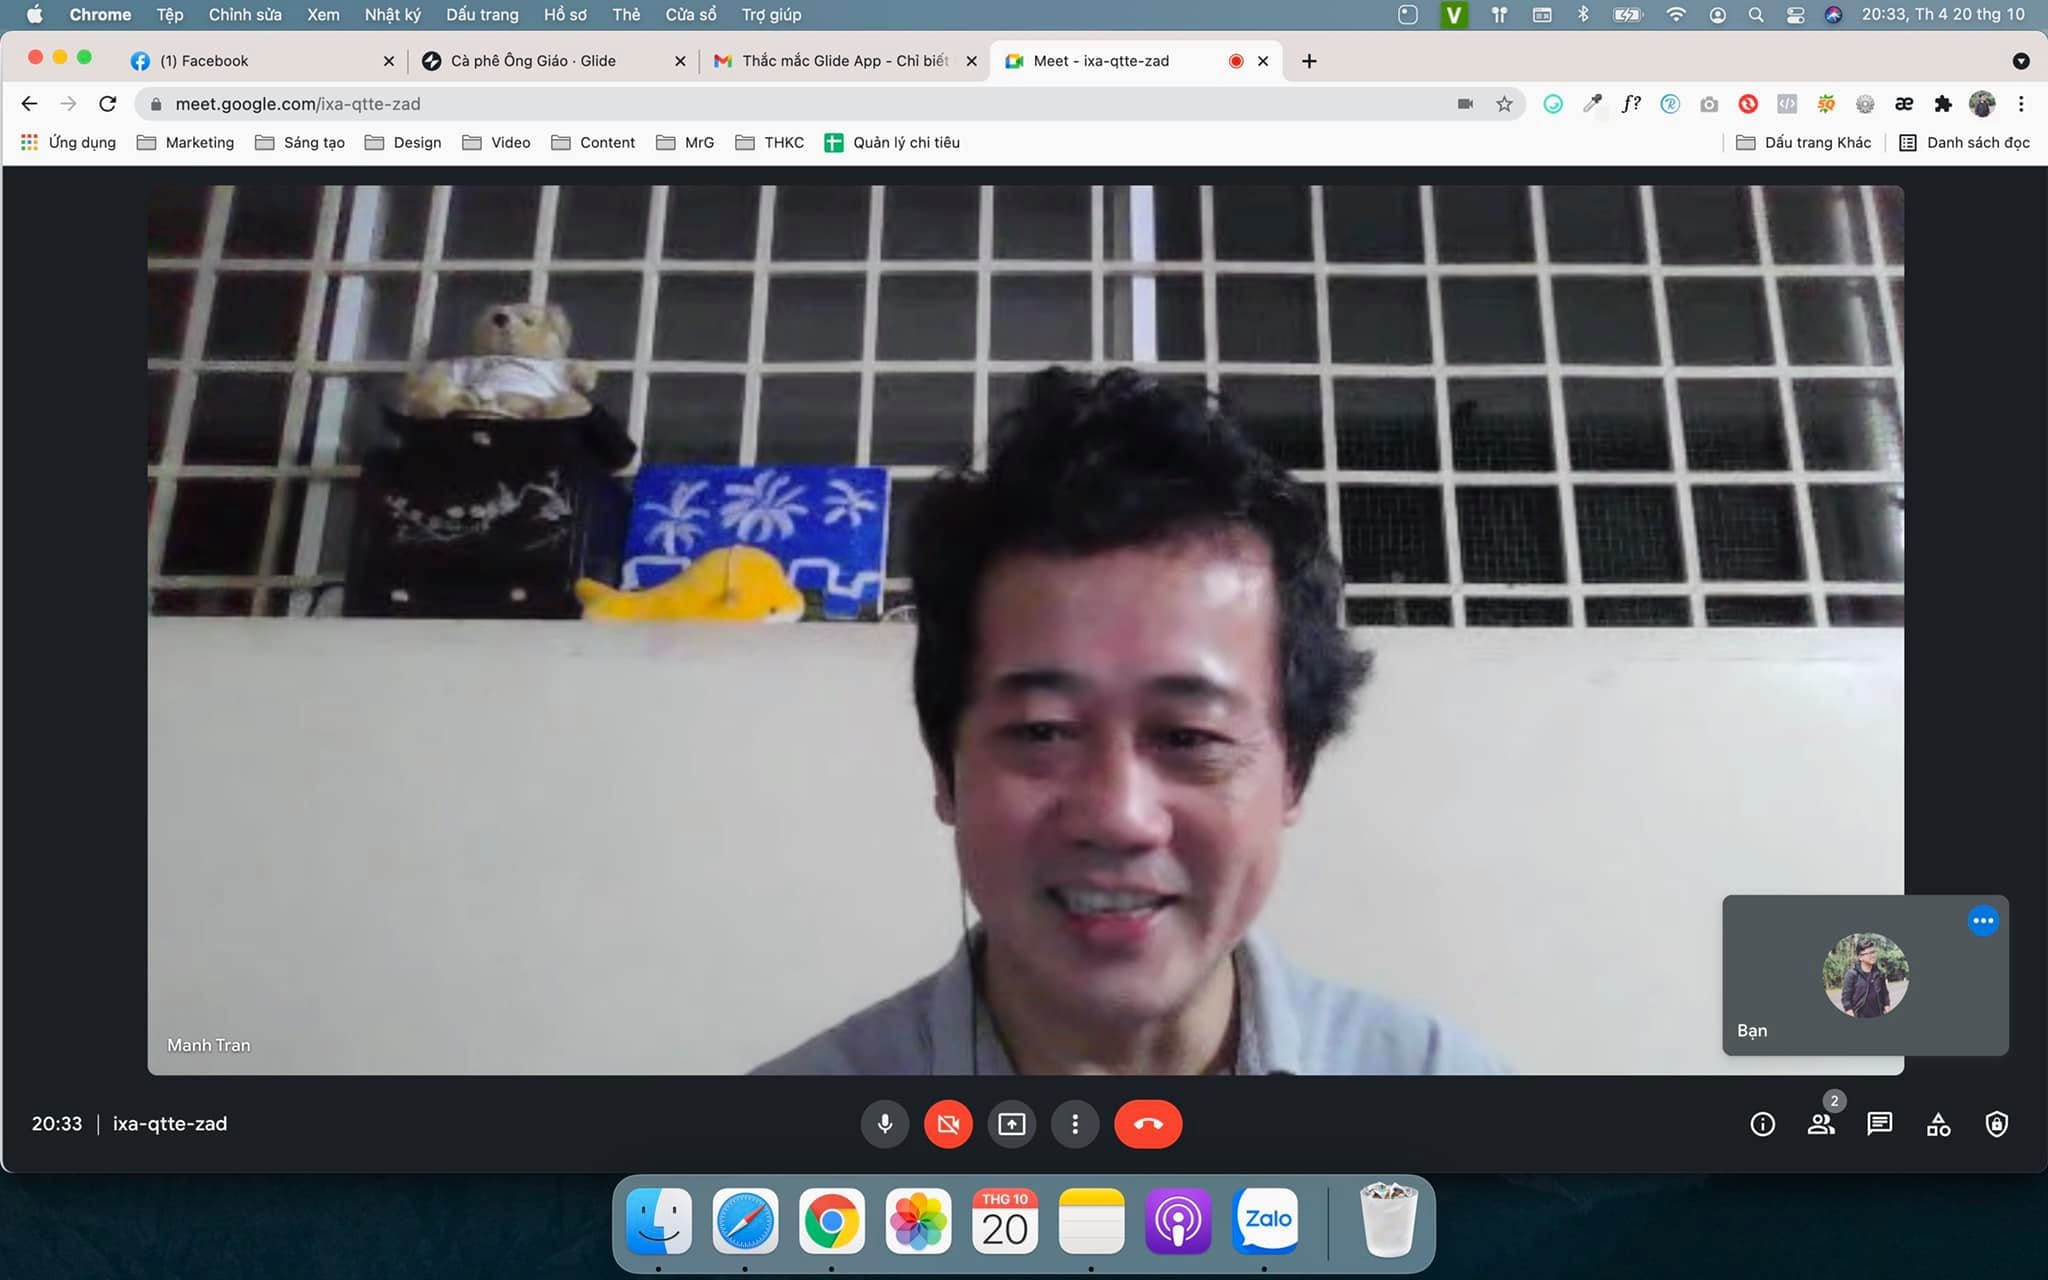Open macOS Control Center in menu bar
This screenshot has height=1280, width=2048.
[x=1795, y=15]
